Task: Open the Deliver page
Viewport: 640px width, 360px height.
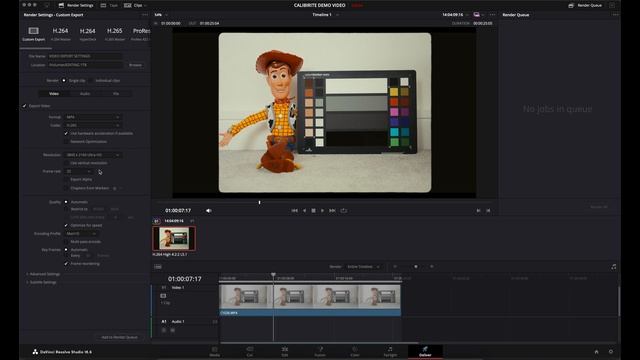Action: (x=425, y=351)
